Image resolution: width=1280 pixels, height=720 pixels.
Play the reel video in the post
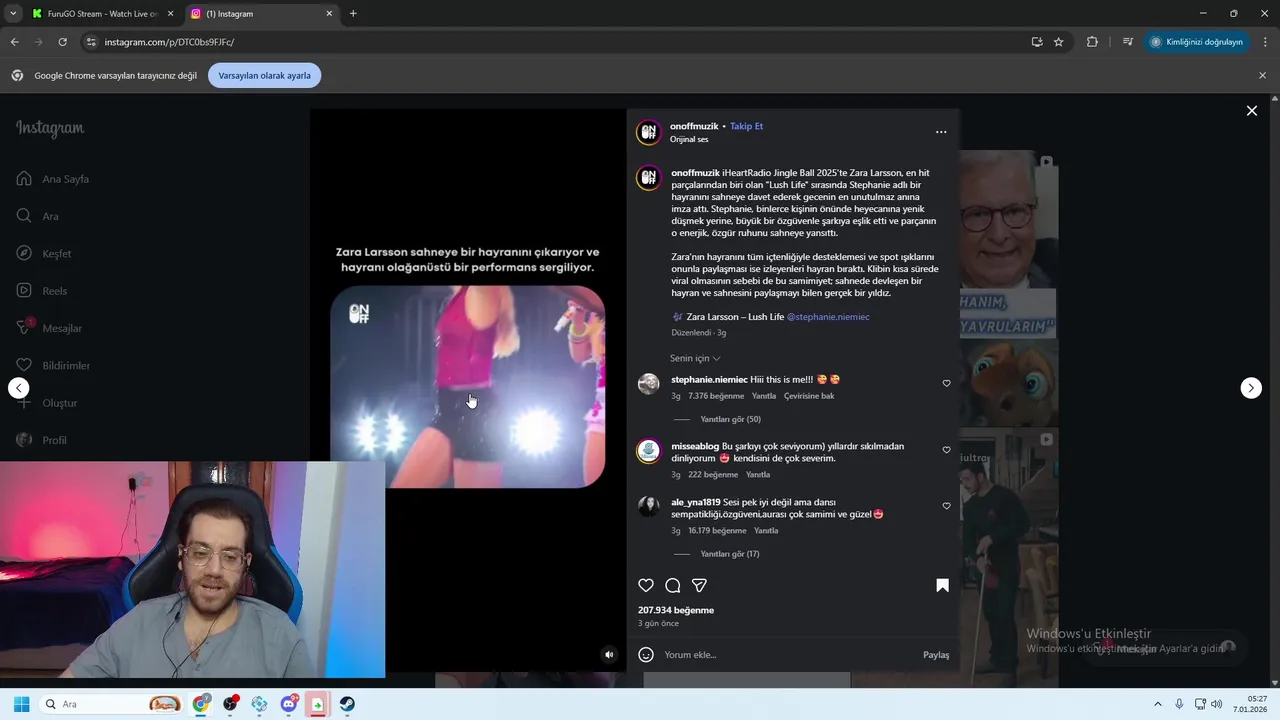click(467, 387)
